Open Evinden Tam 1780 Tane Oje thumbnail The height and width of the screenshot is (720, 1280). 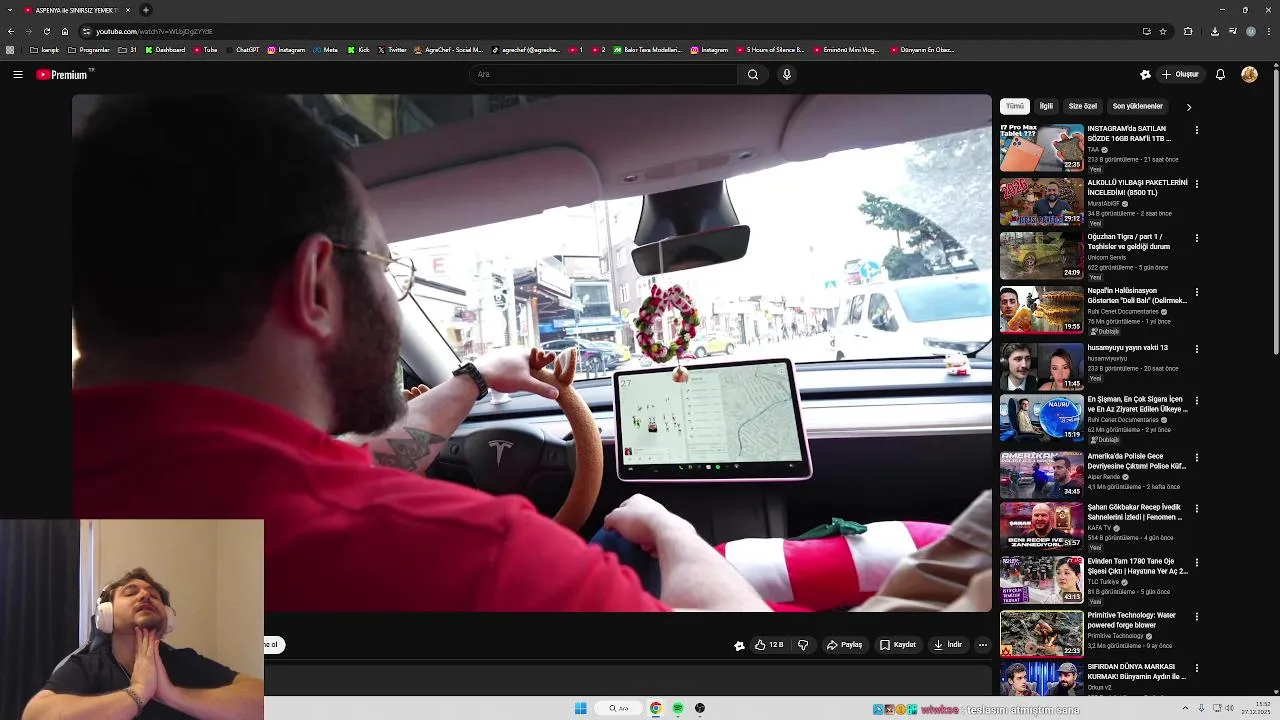click(1041, 579)
